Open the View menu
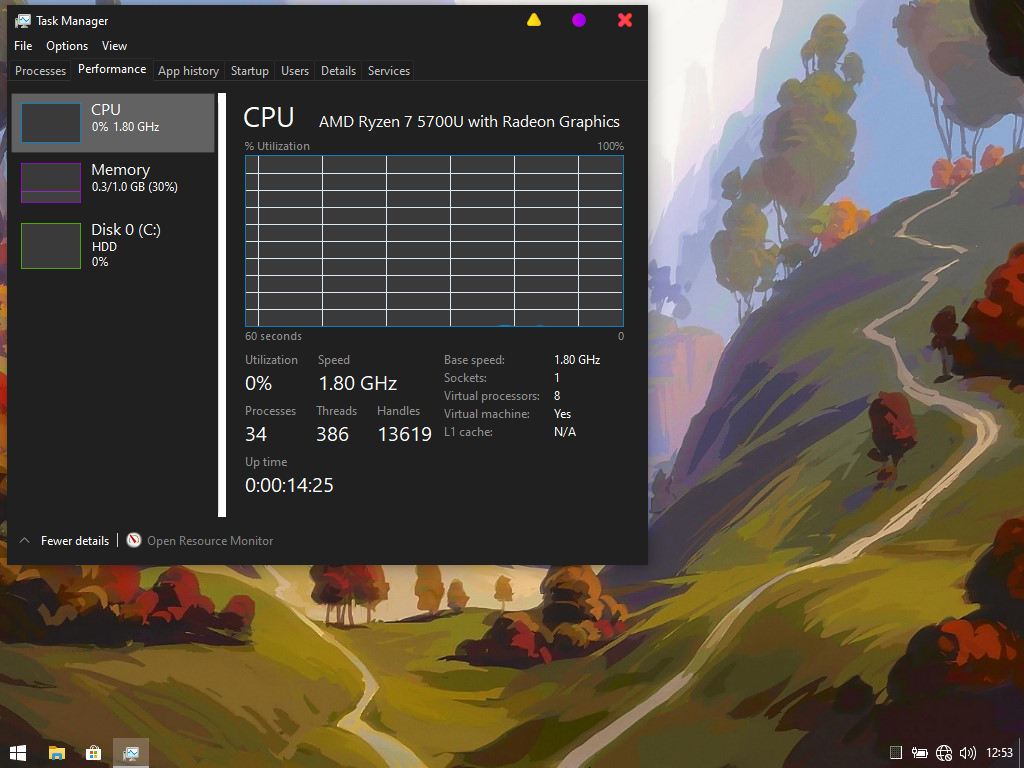1024x768 pixels. [114, 46]
